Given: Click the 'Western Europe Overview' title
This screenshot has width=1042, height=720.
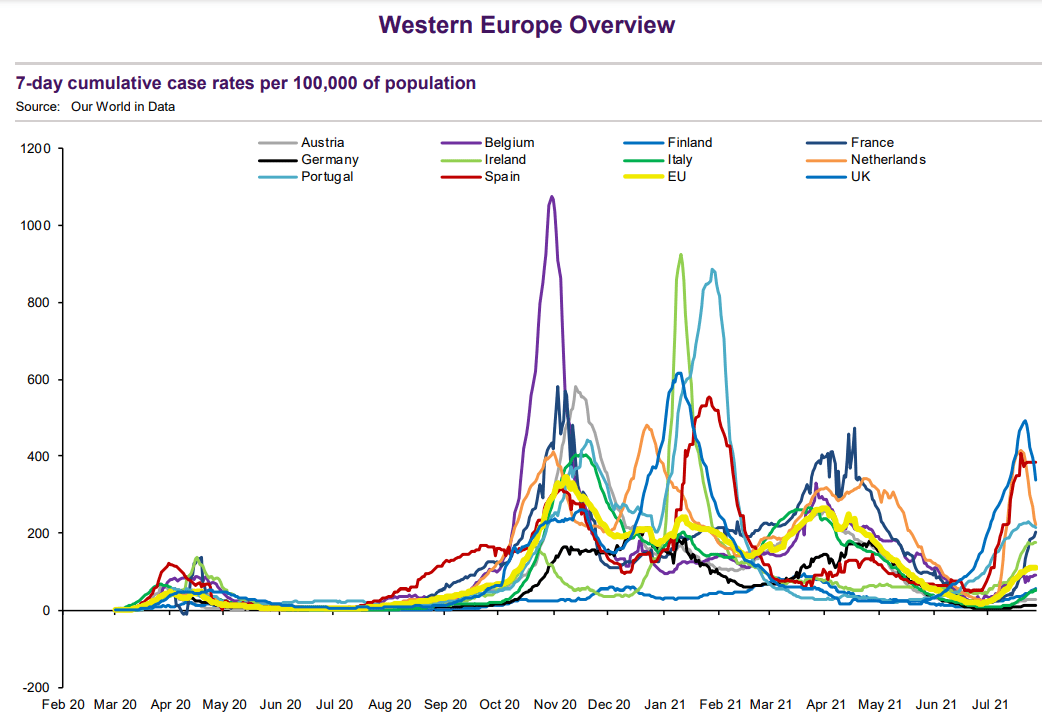Looking at the screenshot, I should 526,25.
